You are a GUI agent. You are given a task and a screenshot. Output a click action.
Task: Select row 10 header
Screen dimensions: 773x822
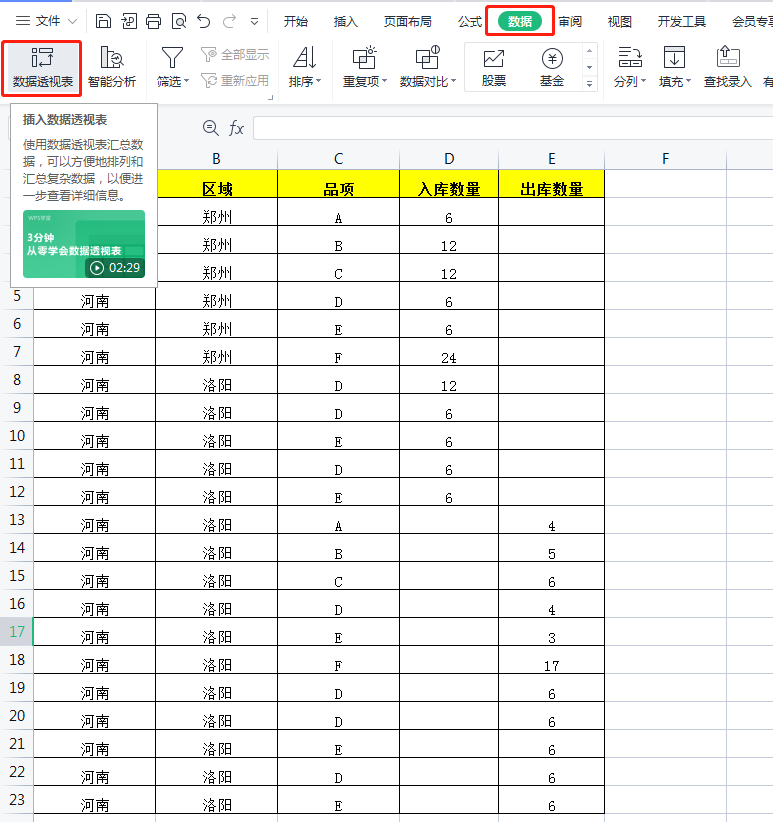click(17, 436)
